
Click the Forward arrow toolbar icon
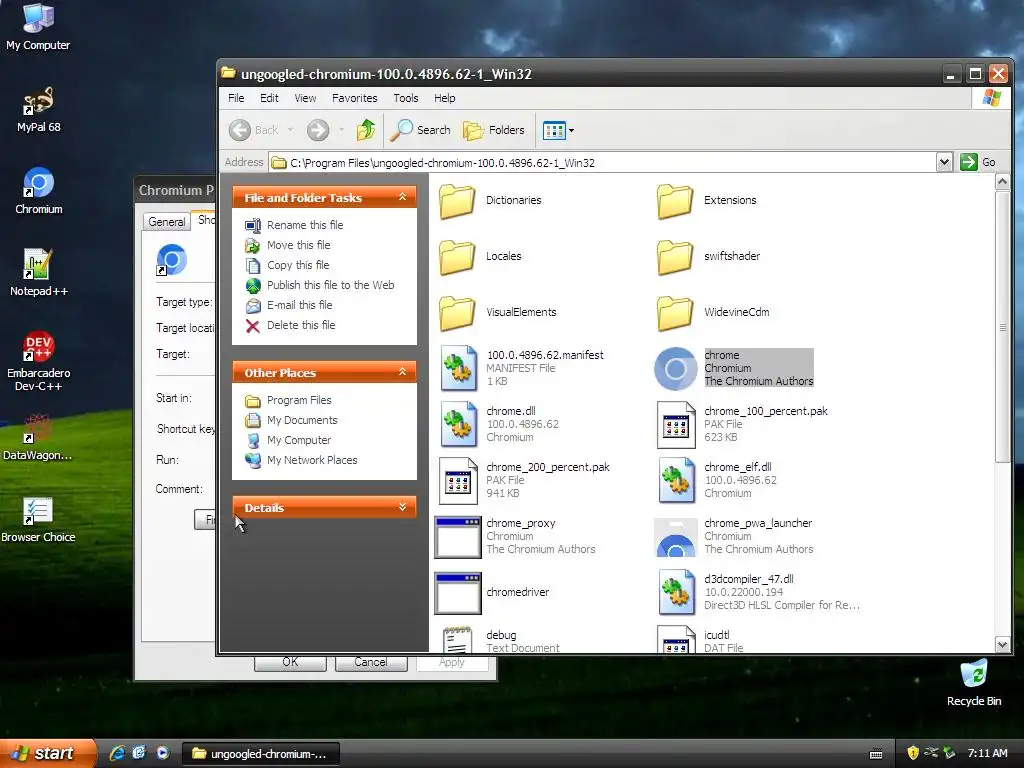point(318,130)
